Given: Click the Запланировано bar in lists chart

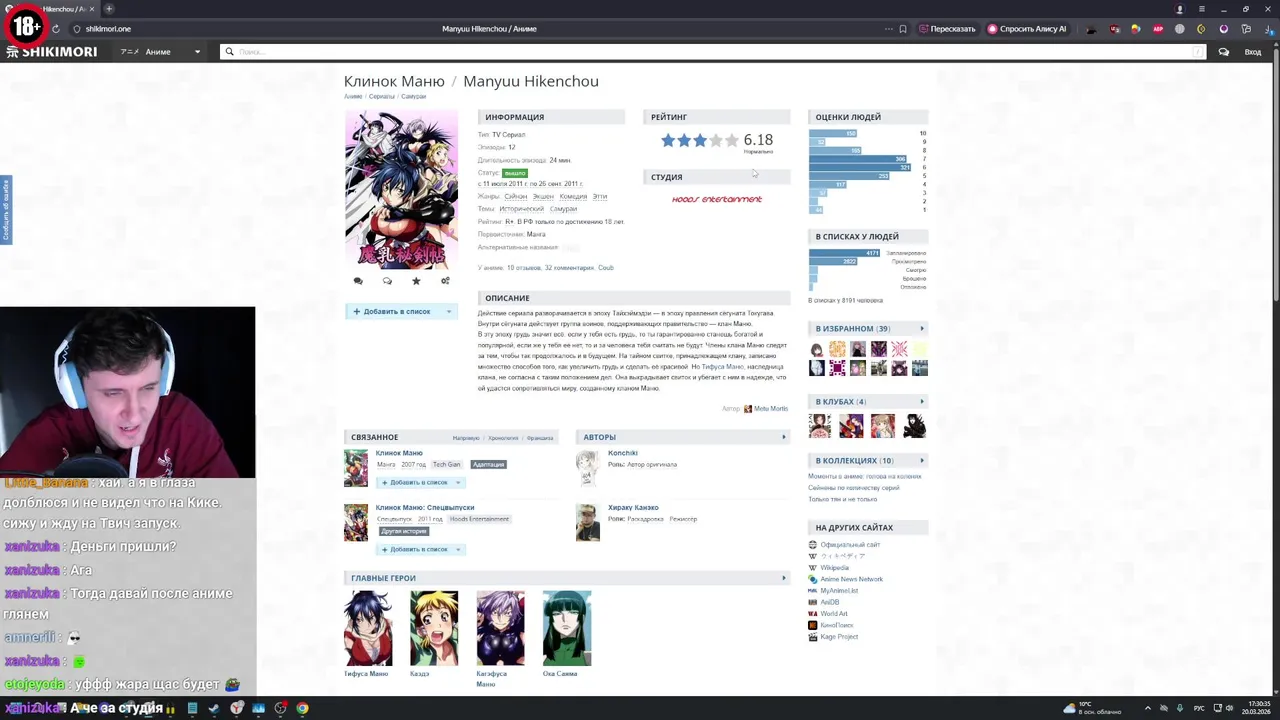Looking at the screenshot, I should [845, 253].
